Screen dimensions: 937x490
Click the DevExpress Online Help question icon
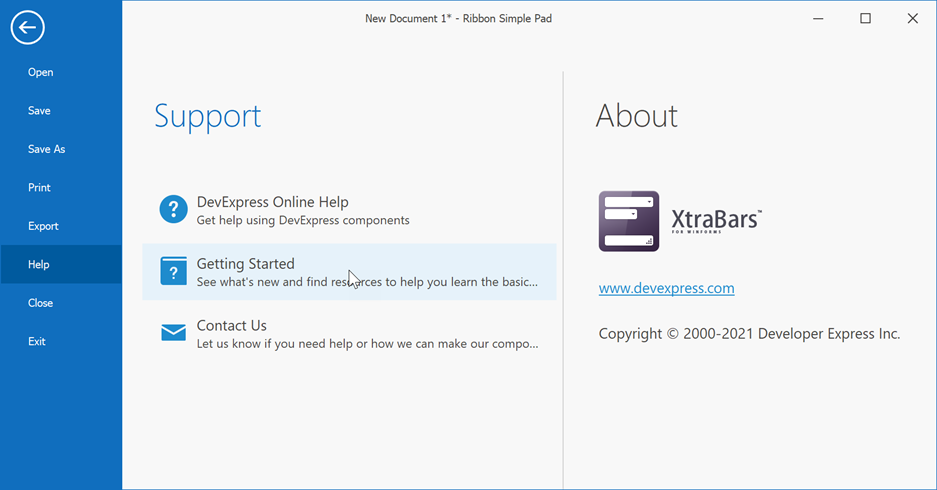coord(173,209)
